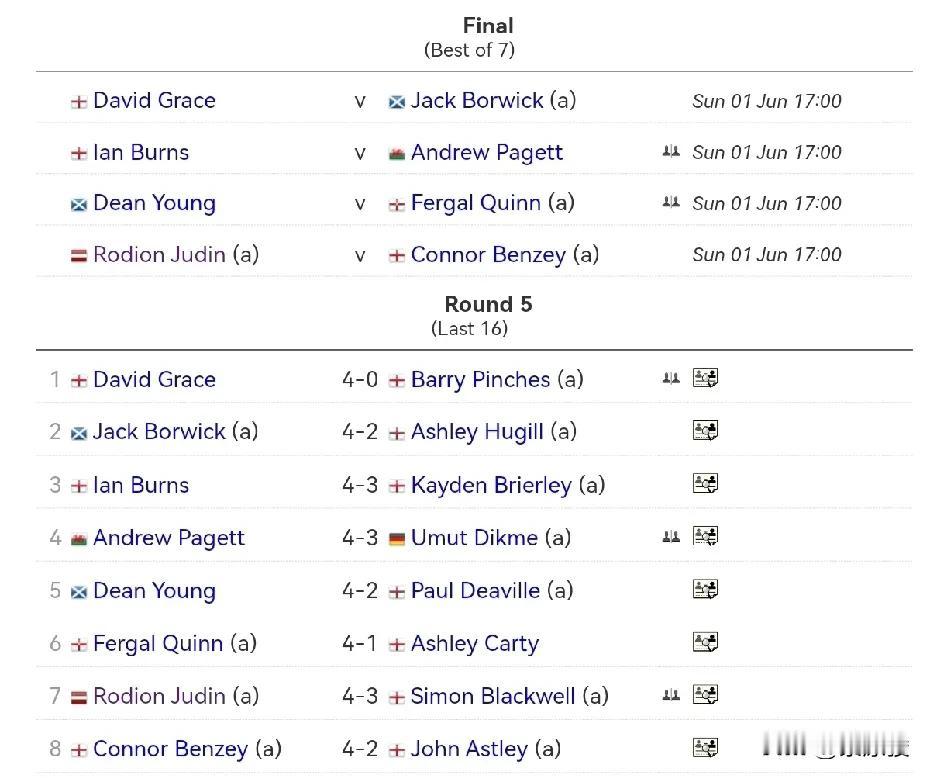Open match details icon for Andrew Pagett 4-3 row
The width and height of the screenshot is (930, 778).
click(x=705, y=536)
